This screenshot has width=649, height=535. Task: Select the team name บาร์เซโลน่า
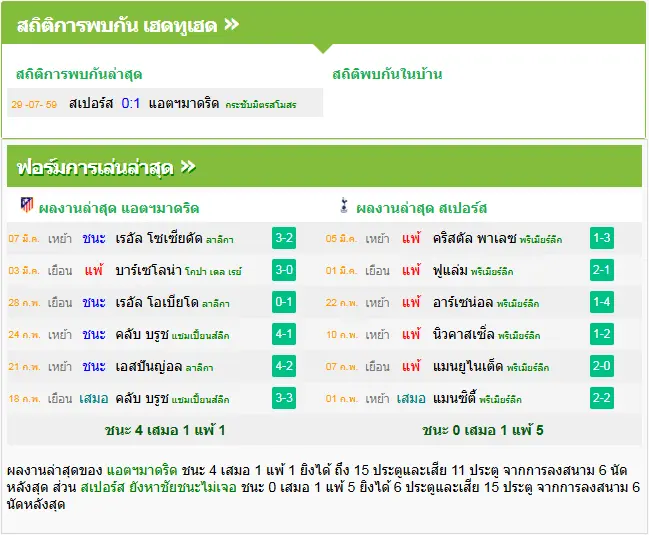[x=149, y=270]
